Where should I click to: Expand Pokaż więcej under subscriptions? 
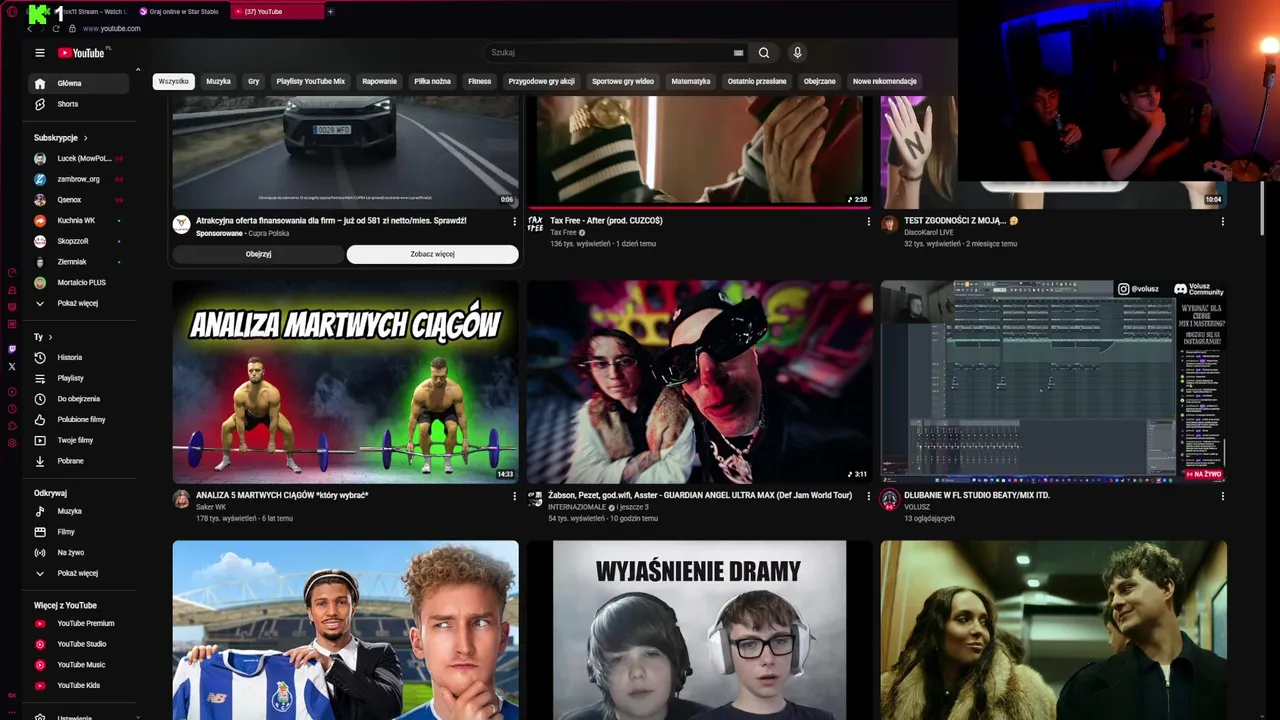[x=80, y=303]
